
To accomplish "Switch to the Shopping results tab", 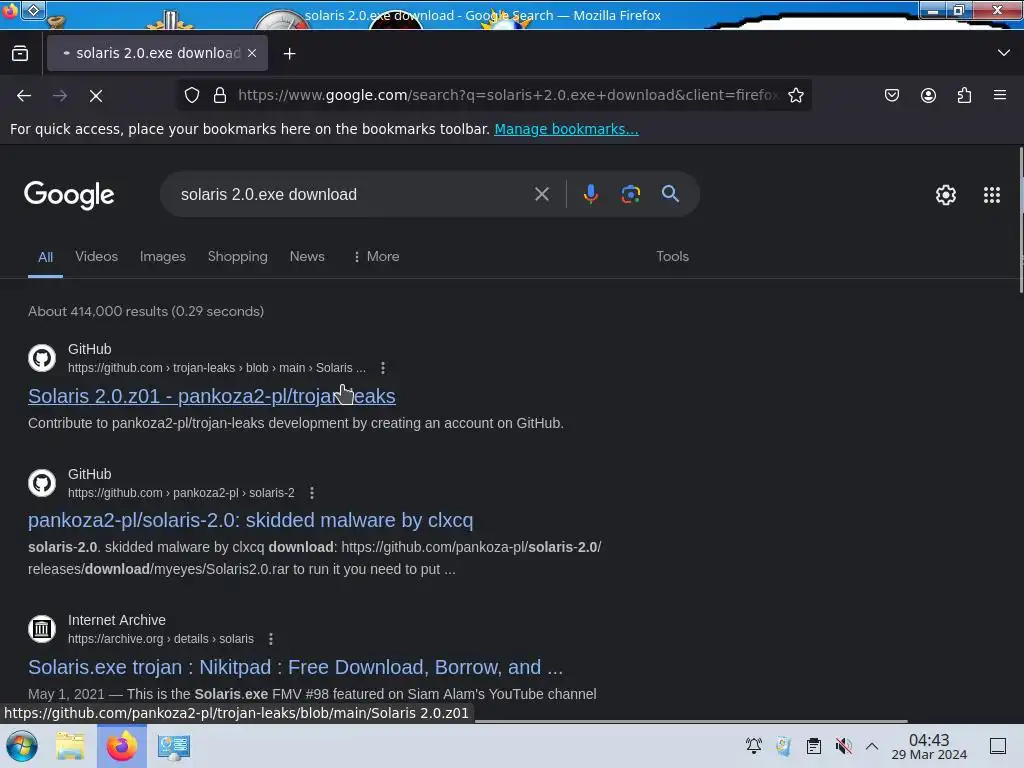I will pyautogui.click(x=238, y=257).
